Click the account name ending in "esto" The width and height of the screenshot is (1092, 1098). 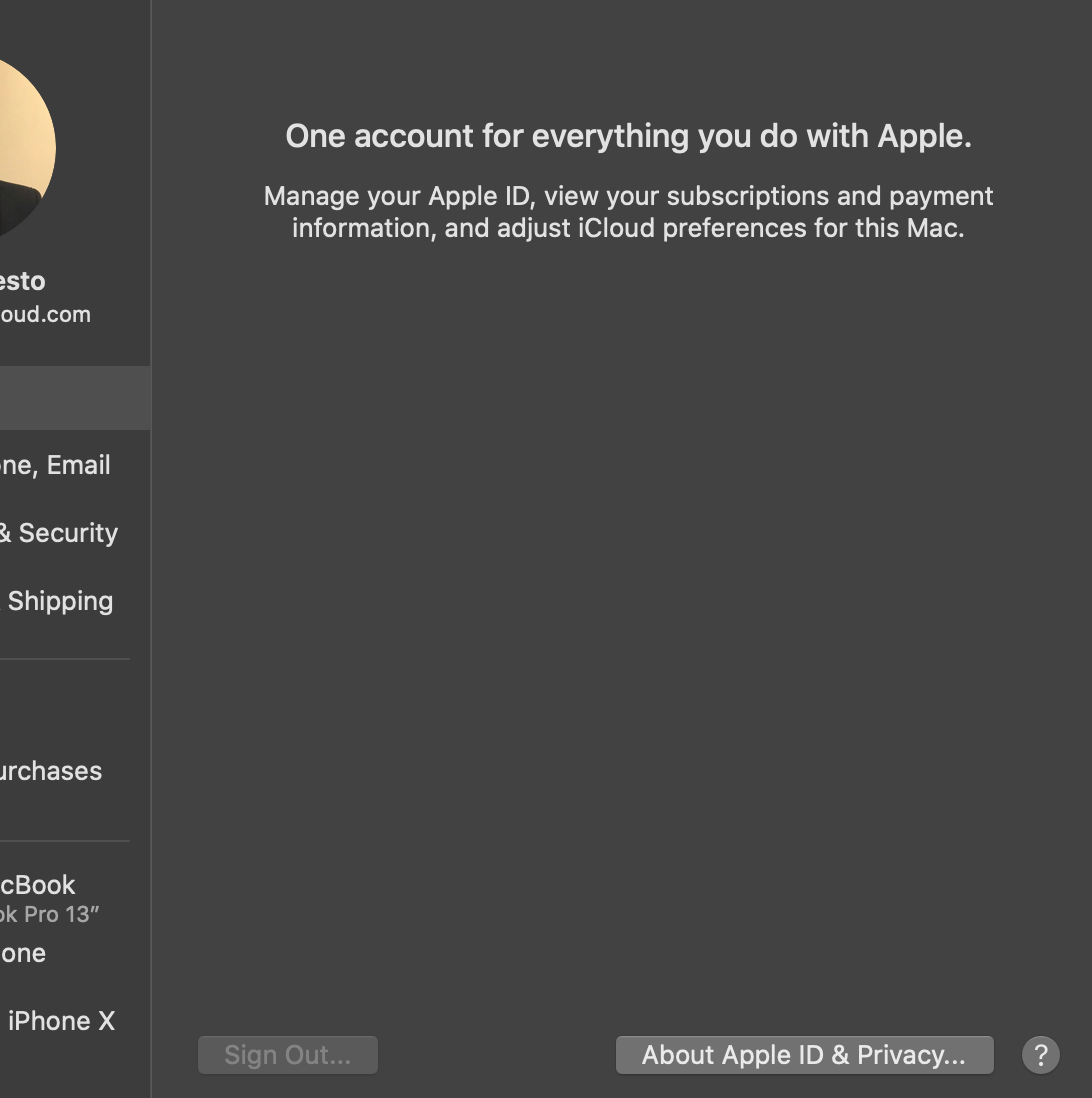[x=22, y=281]
